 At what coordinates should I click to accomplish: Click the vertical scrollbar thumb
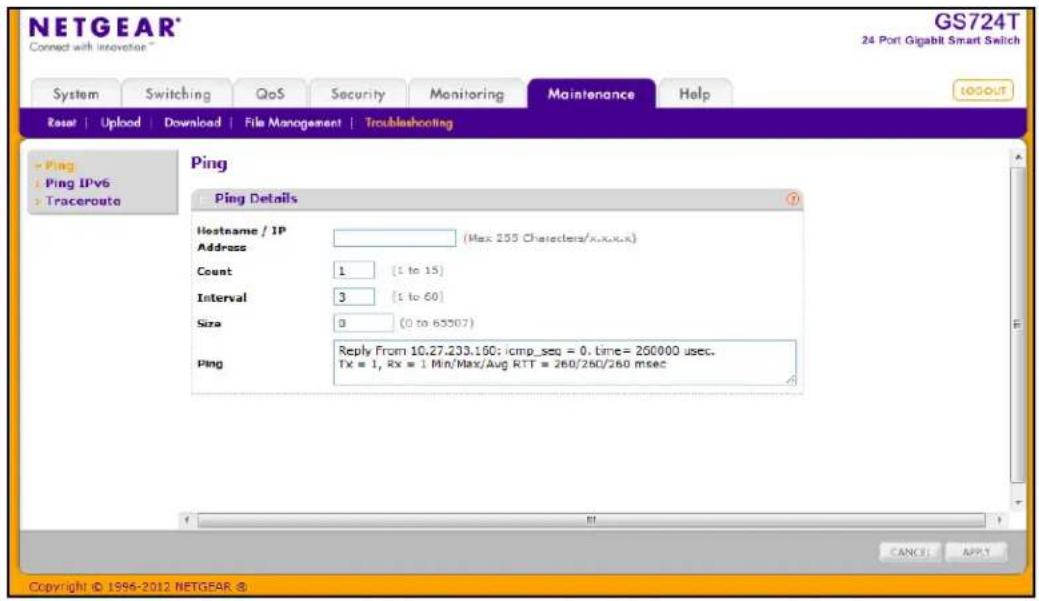[x=1018, y=325]
